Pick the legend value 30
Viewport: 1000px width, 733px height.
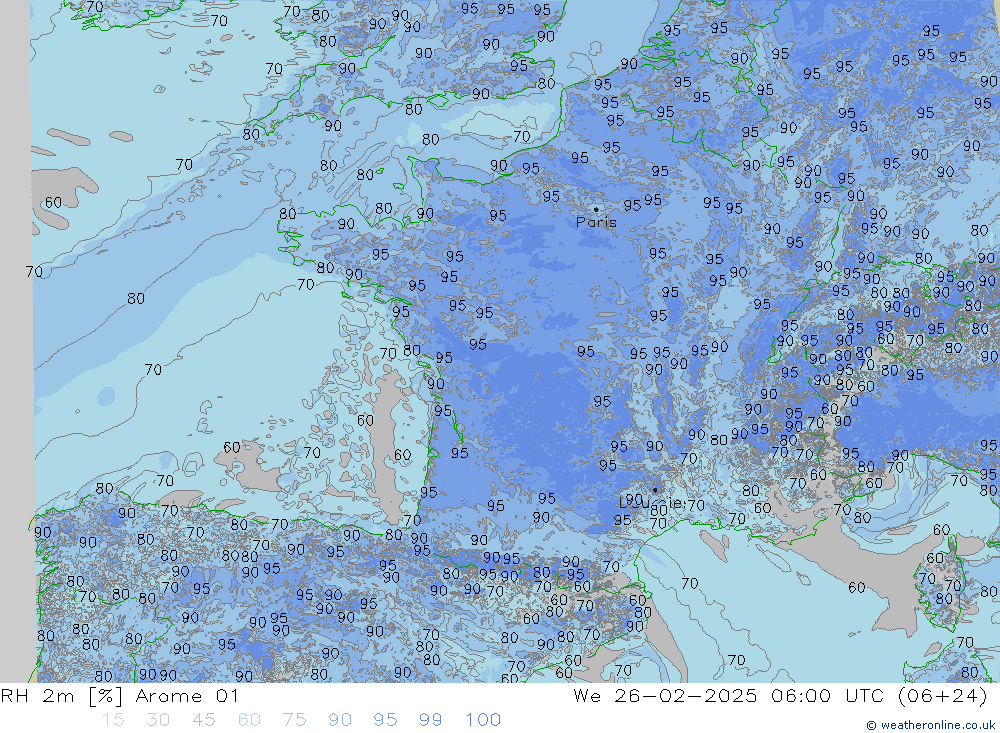point(158,720)
